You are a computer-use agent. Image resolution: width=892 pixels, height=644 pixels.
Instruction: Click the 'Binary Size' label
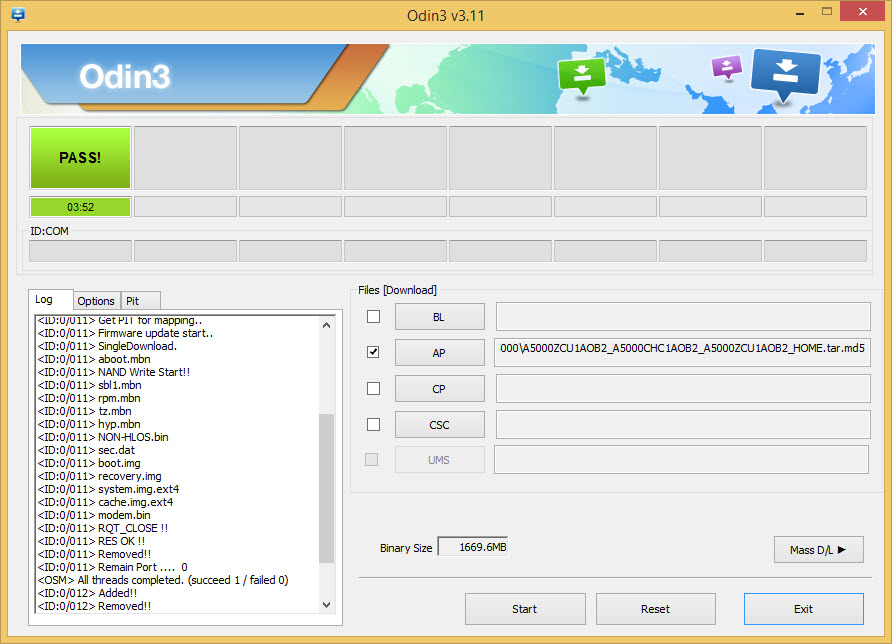(x=406, y=548)
